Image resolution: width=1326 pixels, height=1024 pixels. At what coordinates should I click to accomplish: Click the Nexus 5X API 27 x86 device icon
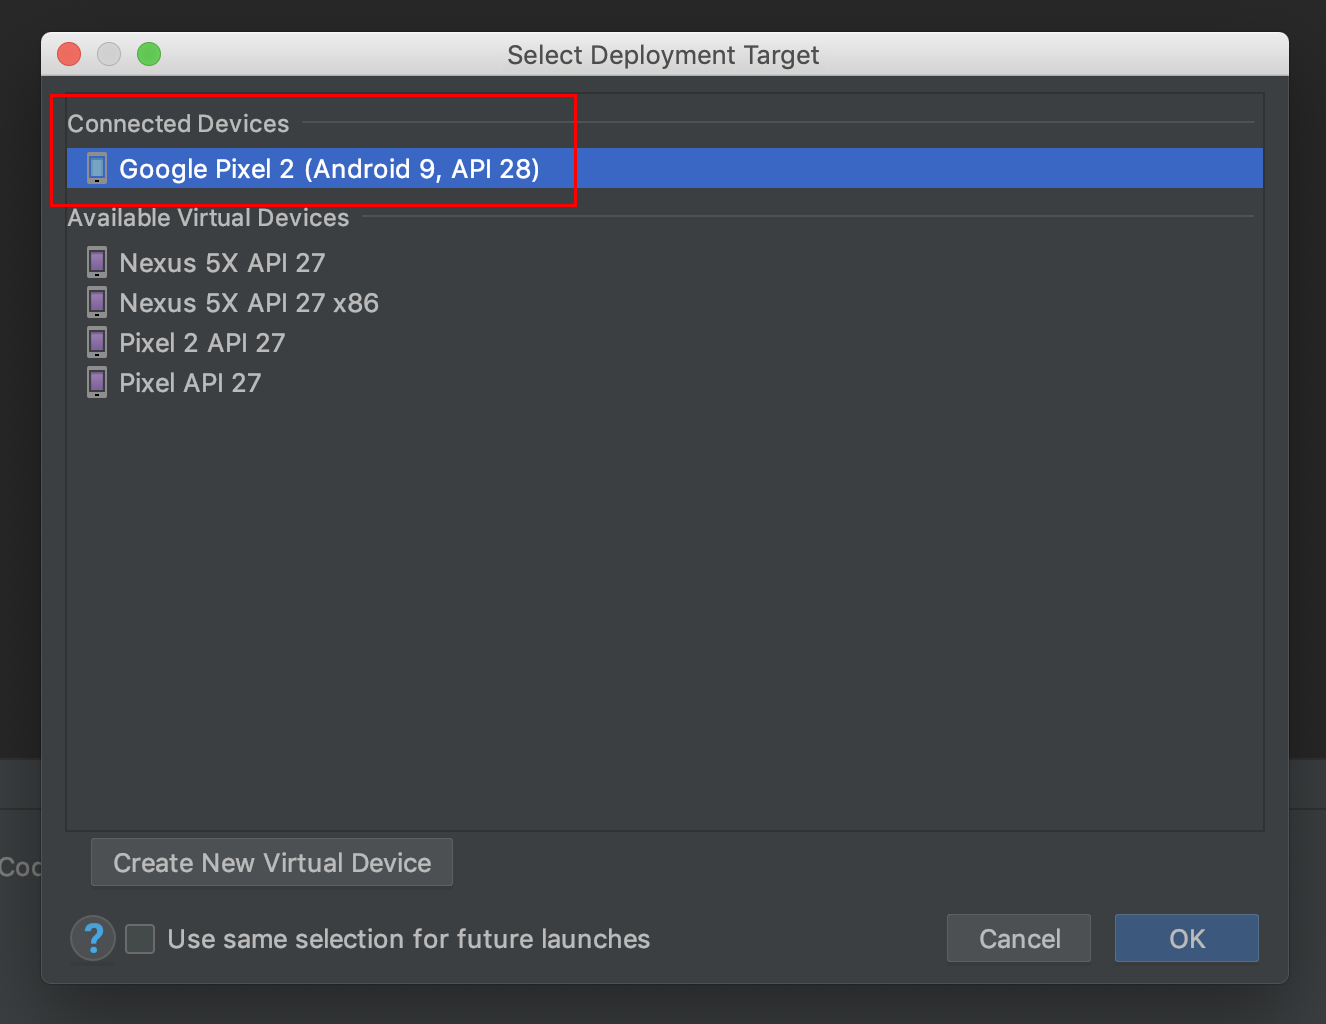pyautogui.click(x=97, y=303)
